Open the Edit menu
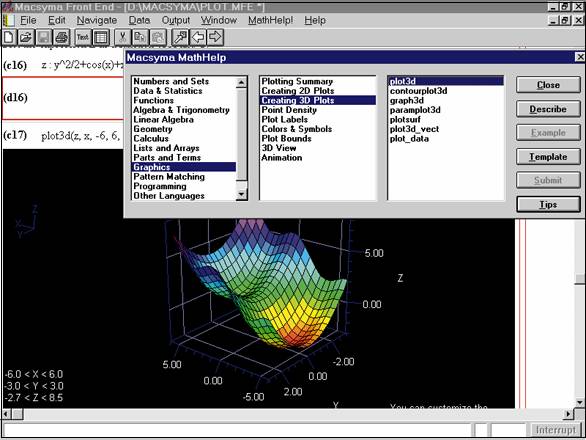 (57, 21)
